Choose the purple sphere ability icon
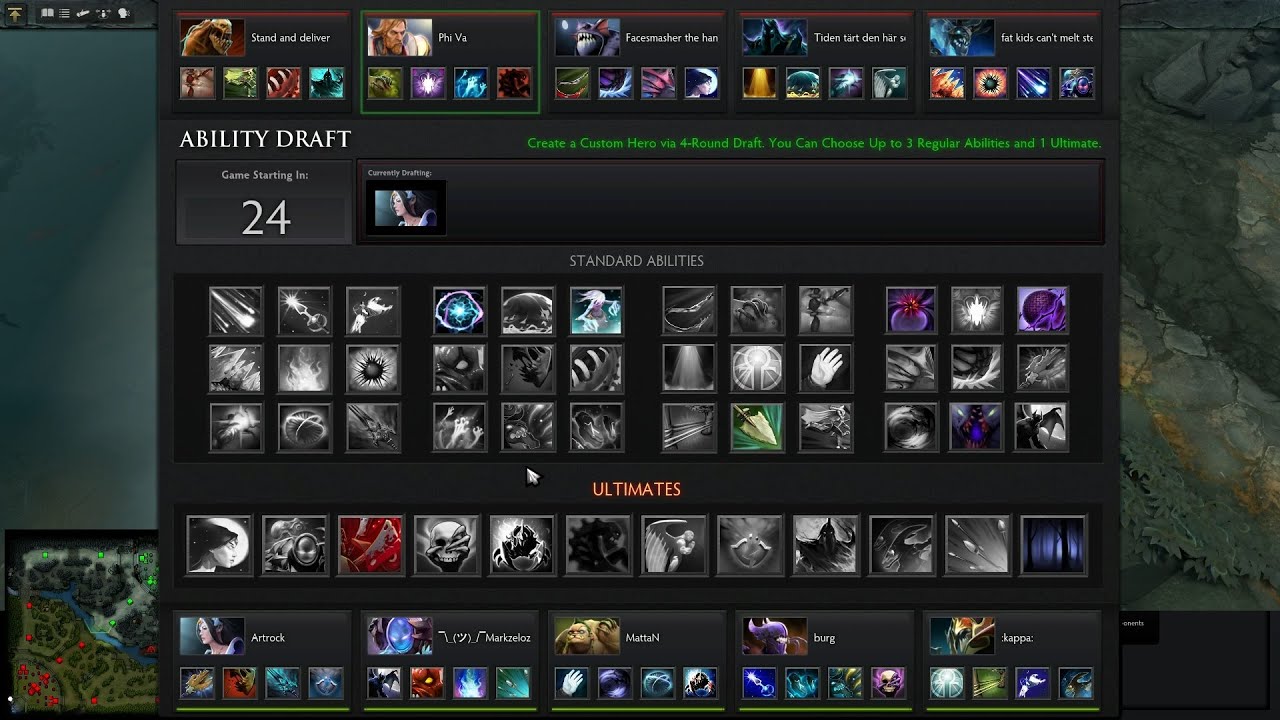 (1042, 311)
